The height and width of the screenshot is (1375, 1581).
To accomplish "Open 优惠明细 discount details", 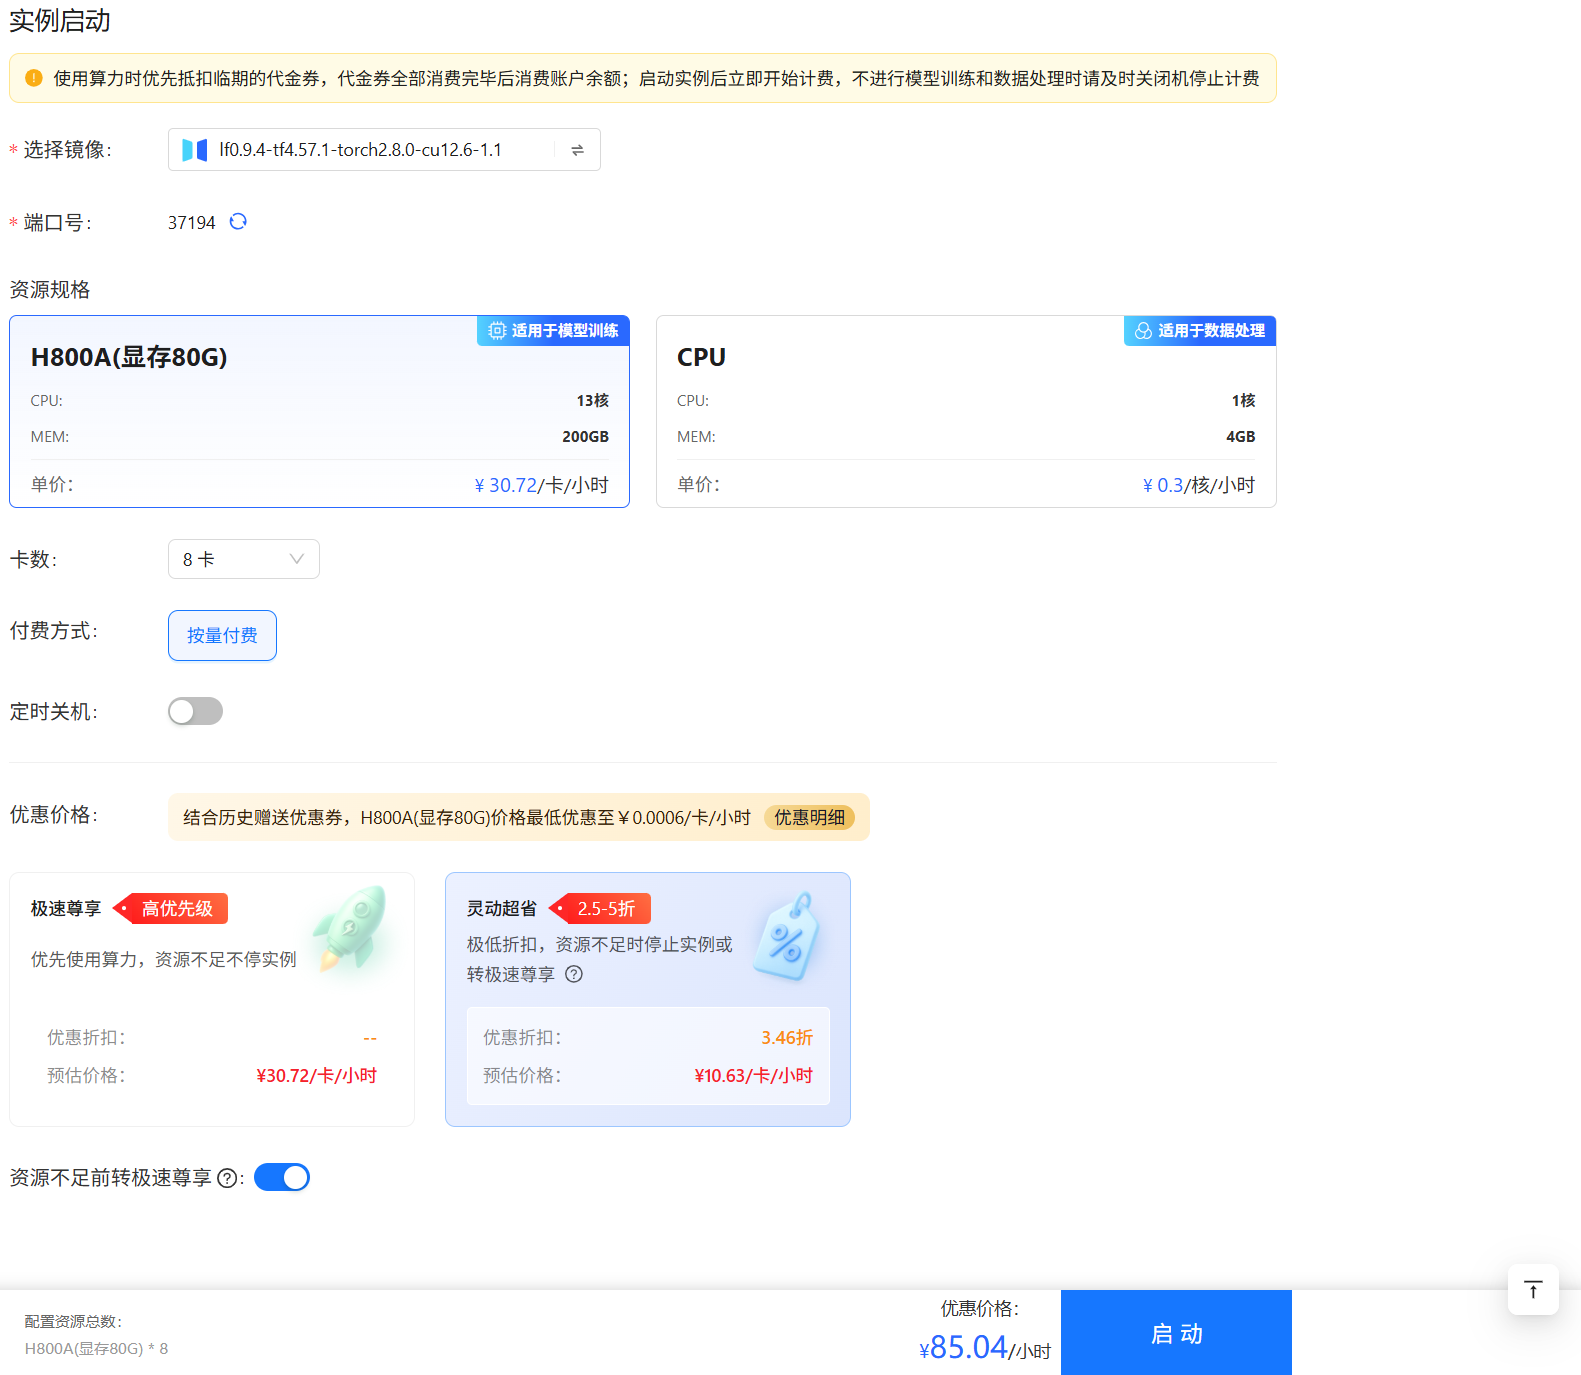I will coord(809,817).
